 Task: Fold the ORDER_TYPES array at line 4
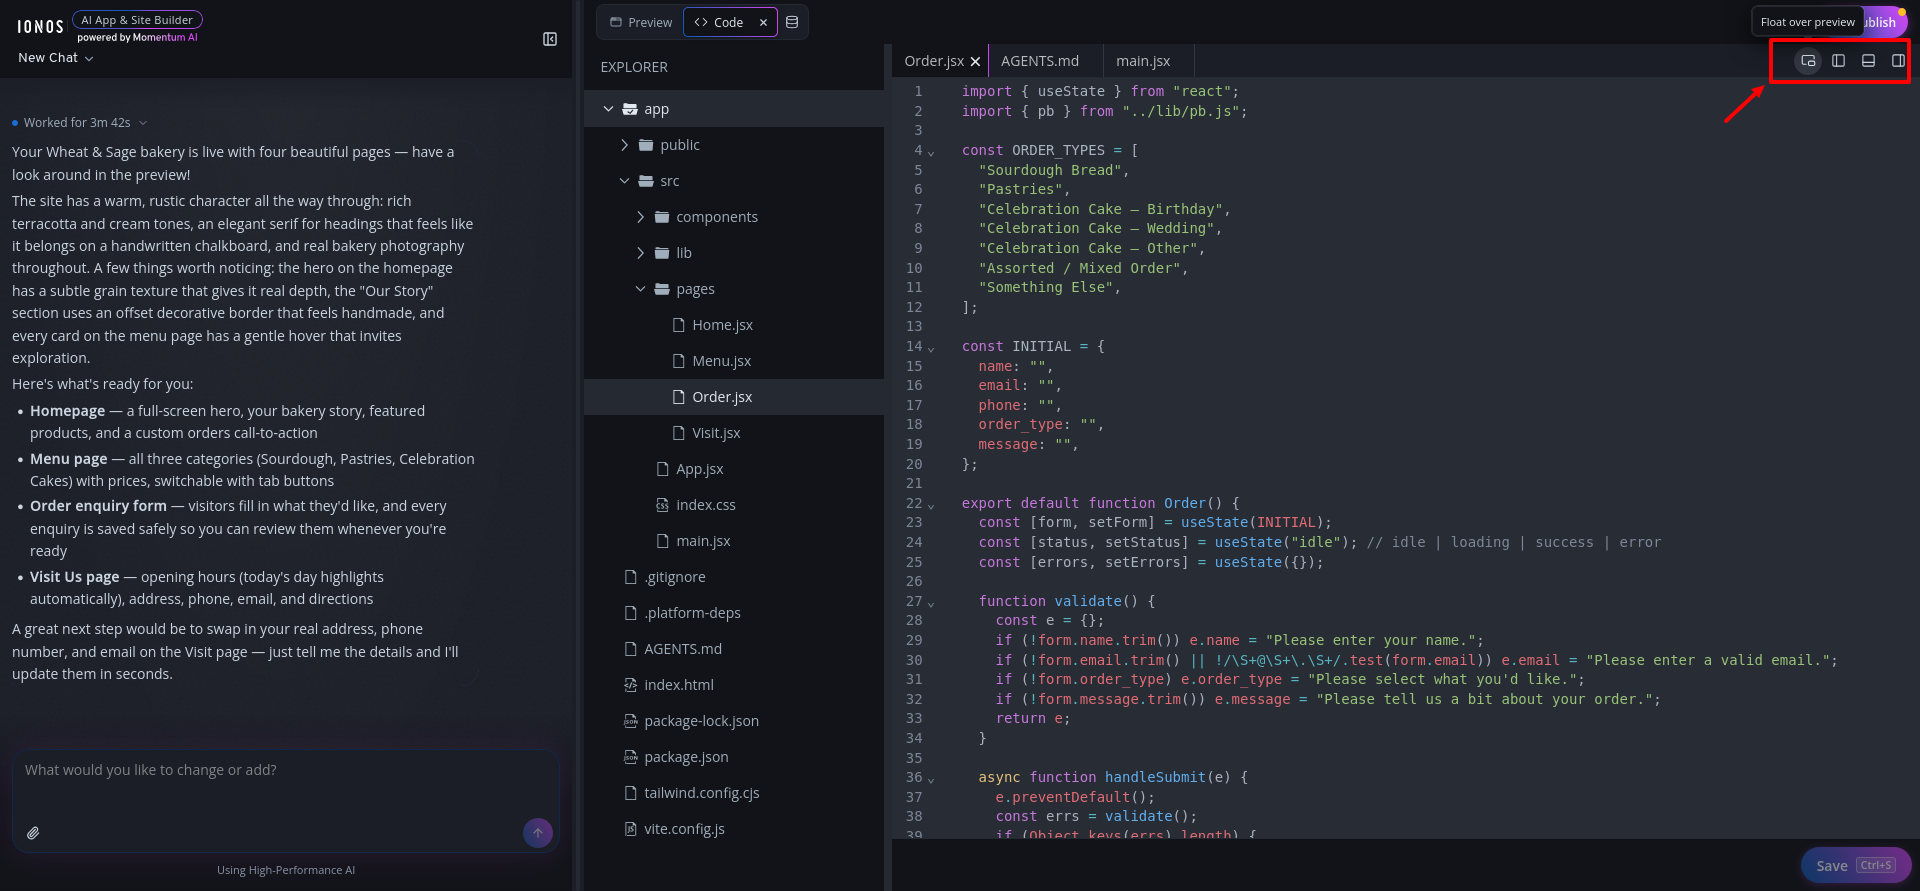point(931,153)
